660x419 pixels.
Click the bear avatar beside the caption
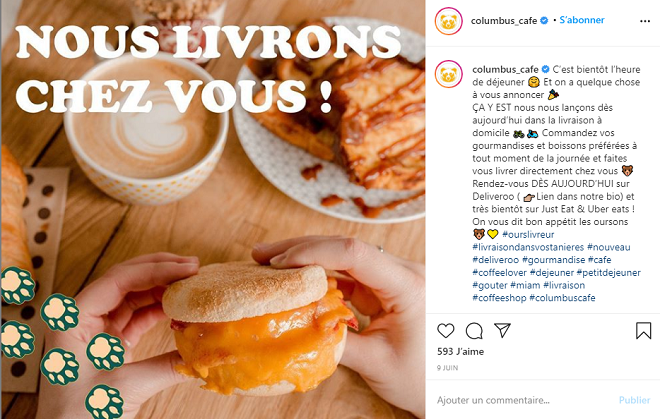(x=449, y=74)
